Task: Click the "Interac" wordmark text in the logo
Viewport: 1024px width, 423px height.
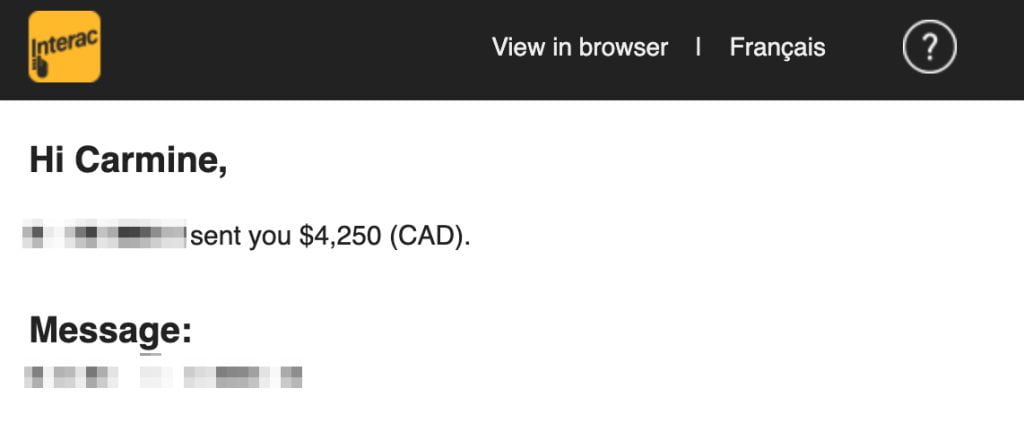Action: [65, 43]
